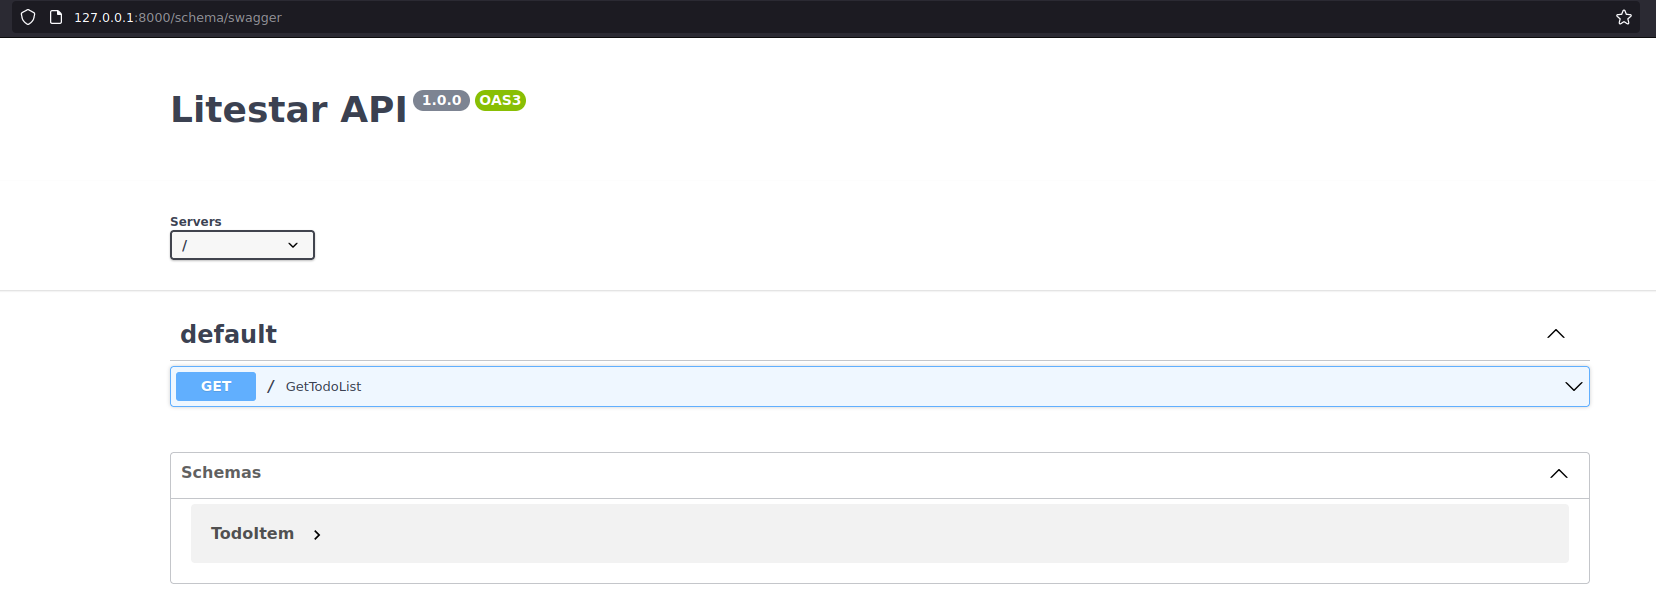Select the TodoItem schema name
This screenshot has height=606, width=1656.
click(252, 534)
